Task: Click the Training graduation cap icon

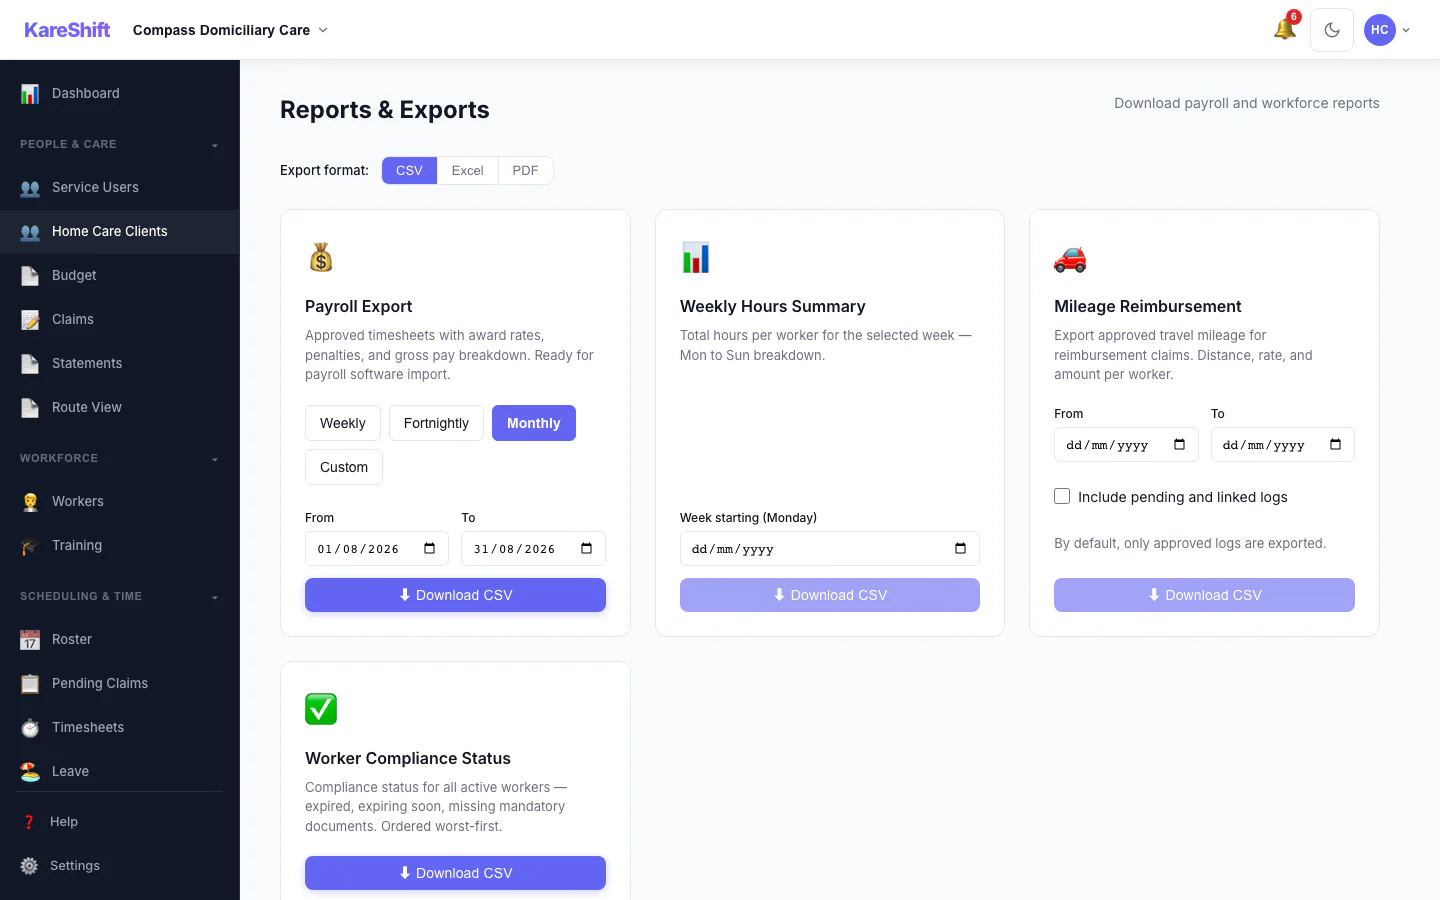Action: click(x=30, y=546)
